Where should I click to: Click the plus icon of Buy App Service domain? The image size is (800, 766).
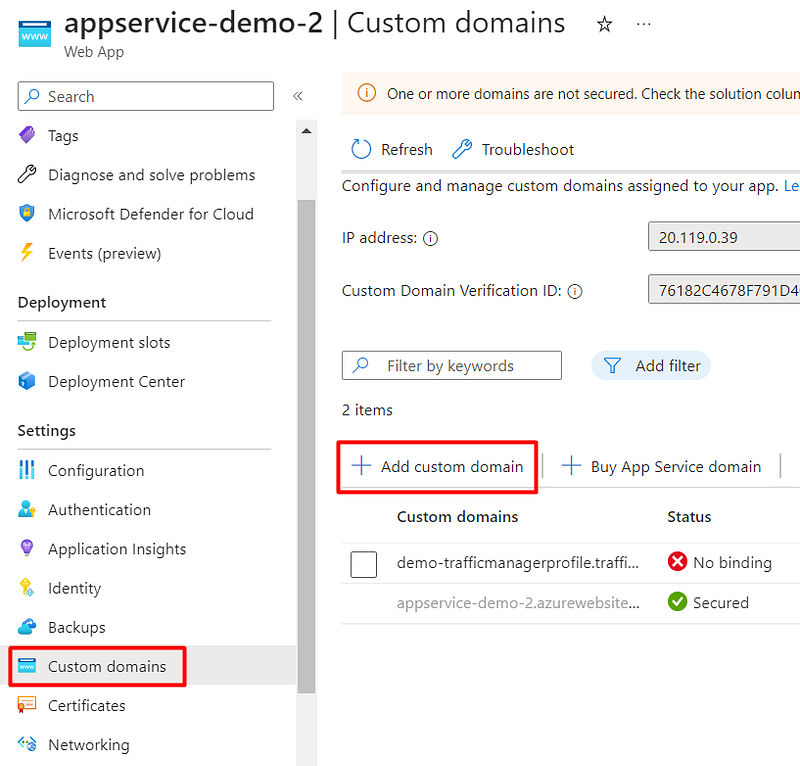pos(571,465)
